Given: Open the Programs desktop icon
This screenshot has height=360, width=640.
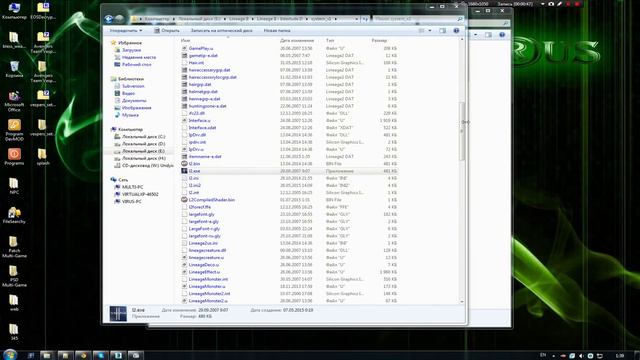Looking at the screenshot, I should 14,156.
